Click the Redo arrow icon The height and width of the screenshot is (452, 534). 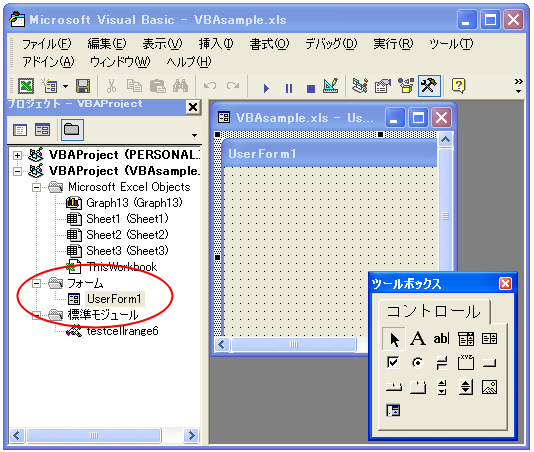pos(233,85)
